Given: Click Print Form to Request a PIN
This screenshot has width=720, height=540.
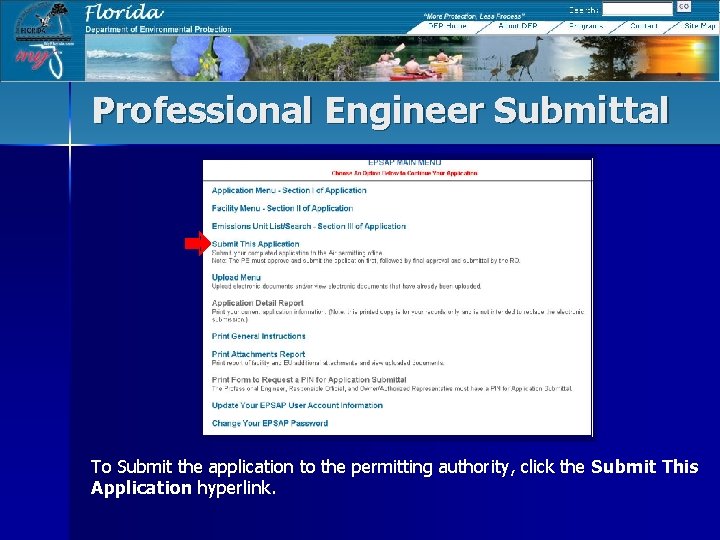Looking at the screenshot, I should [309, 380].
